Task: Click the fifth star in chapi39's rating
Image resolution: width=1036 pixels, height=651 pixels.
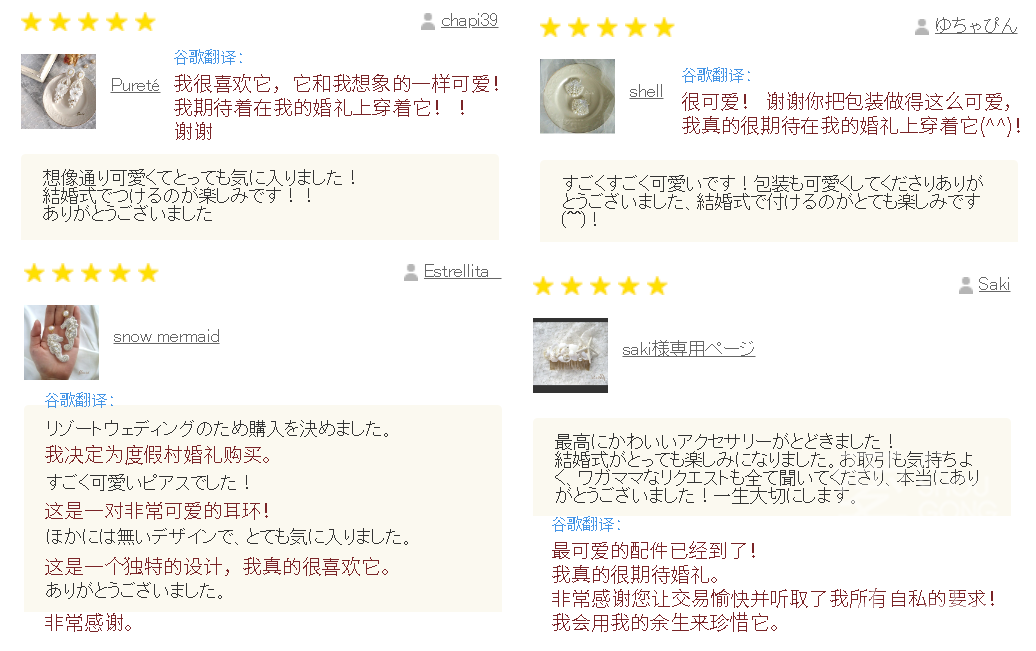Action: (145, 22)
